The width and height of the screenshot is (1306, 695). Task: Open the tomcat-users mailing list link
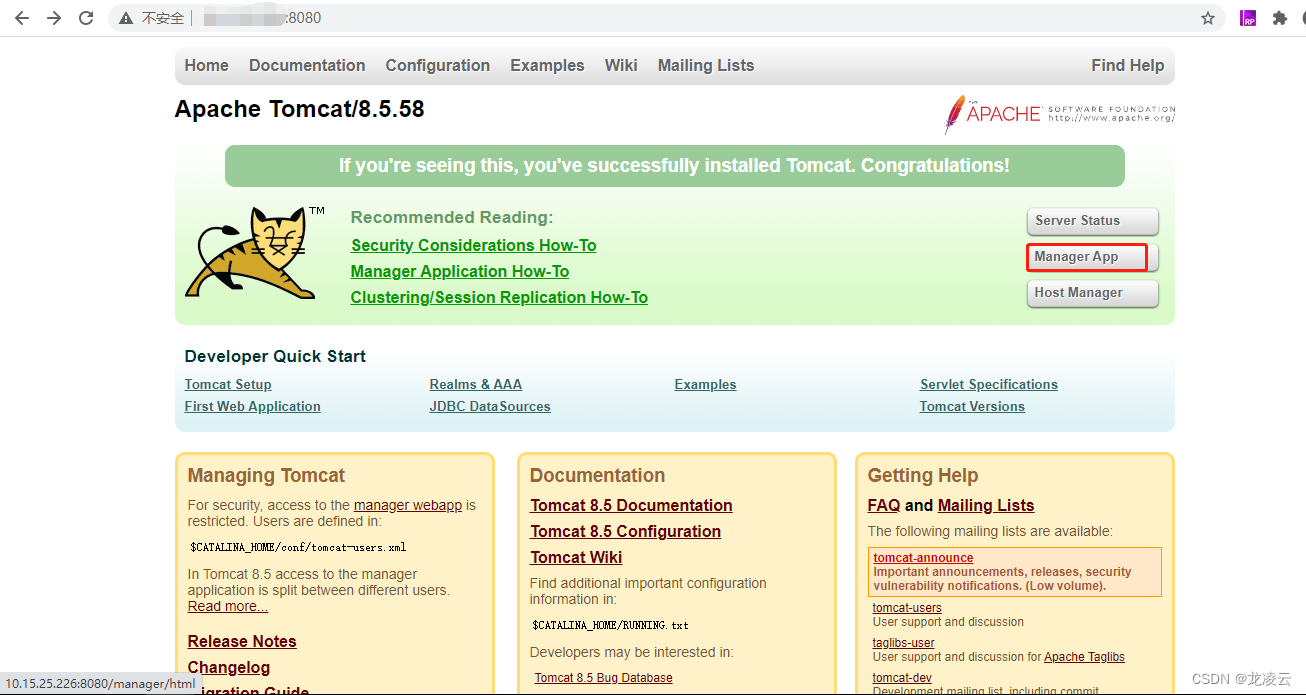[907, 608]
